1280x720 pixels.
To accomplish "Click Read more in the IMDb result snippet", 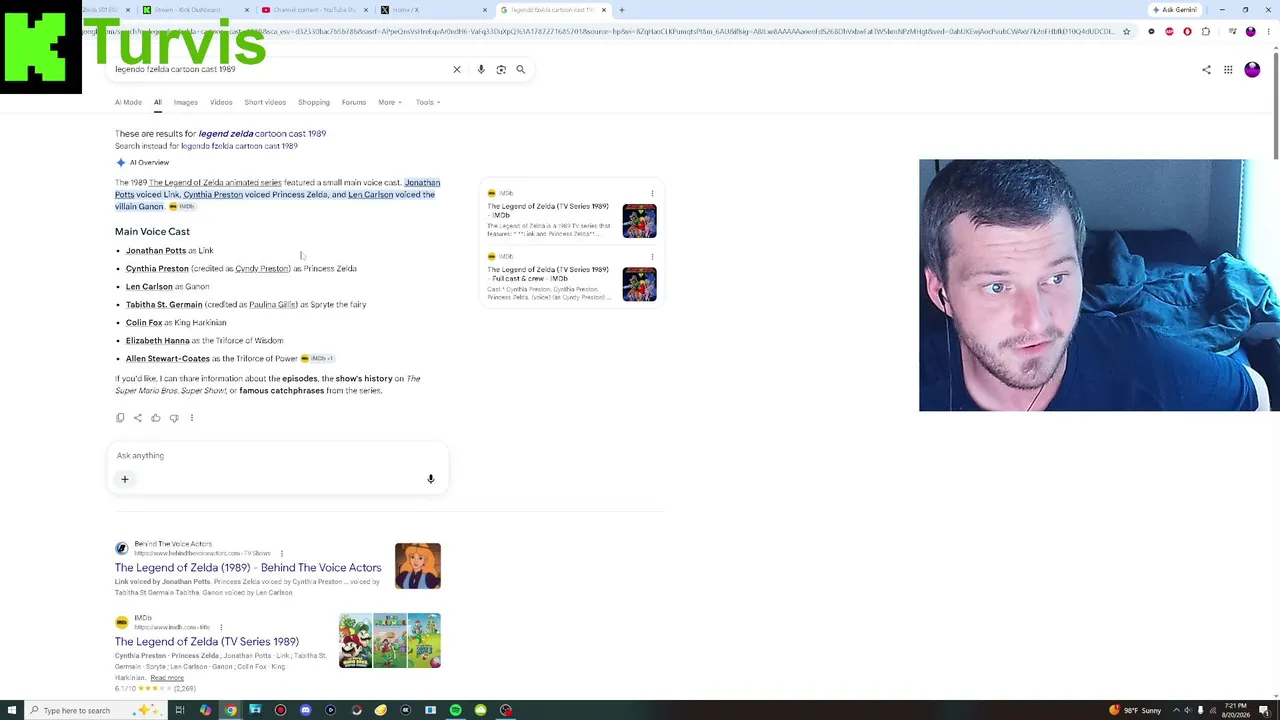I will (167, 678).
